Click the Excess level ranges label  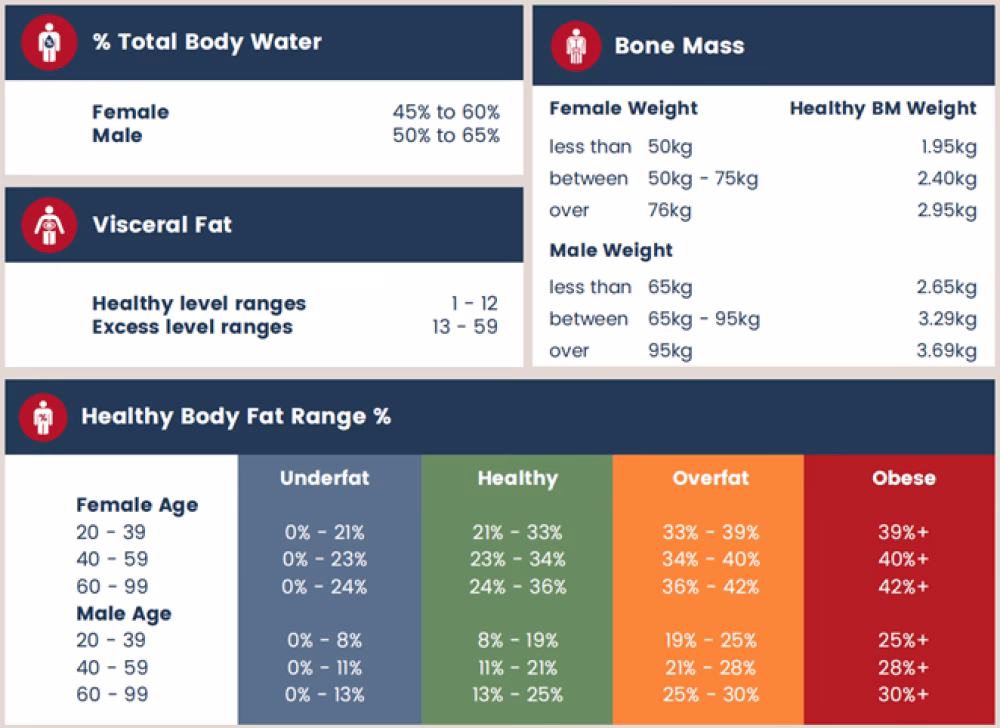click(x=192, y=327)
